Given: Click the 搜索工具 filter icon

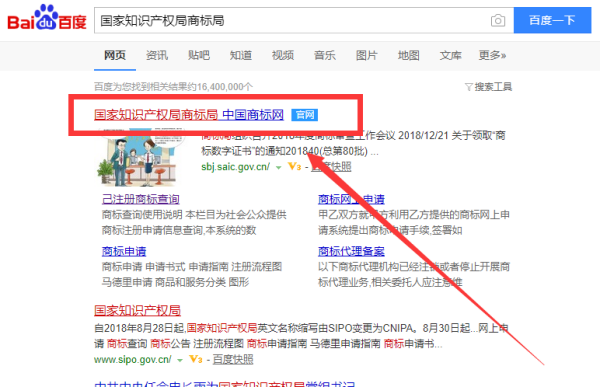Looking at the screenshot, I should pos(468,87).
